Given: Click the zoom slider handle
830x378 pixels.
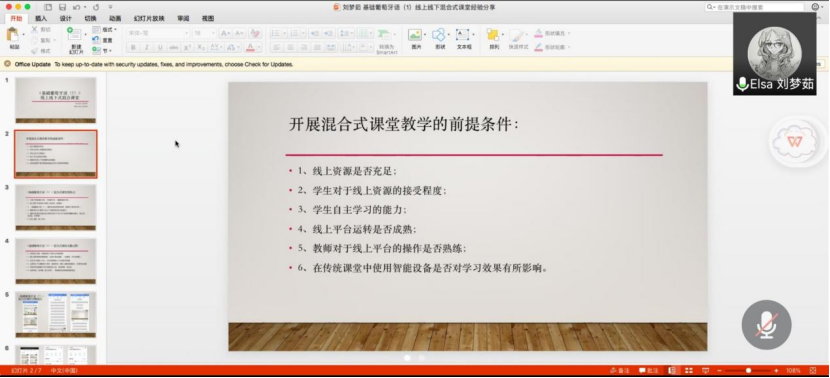Looking at the screenshot, I should coord(748,371).
